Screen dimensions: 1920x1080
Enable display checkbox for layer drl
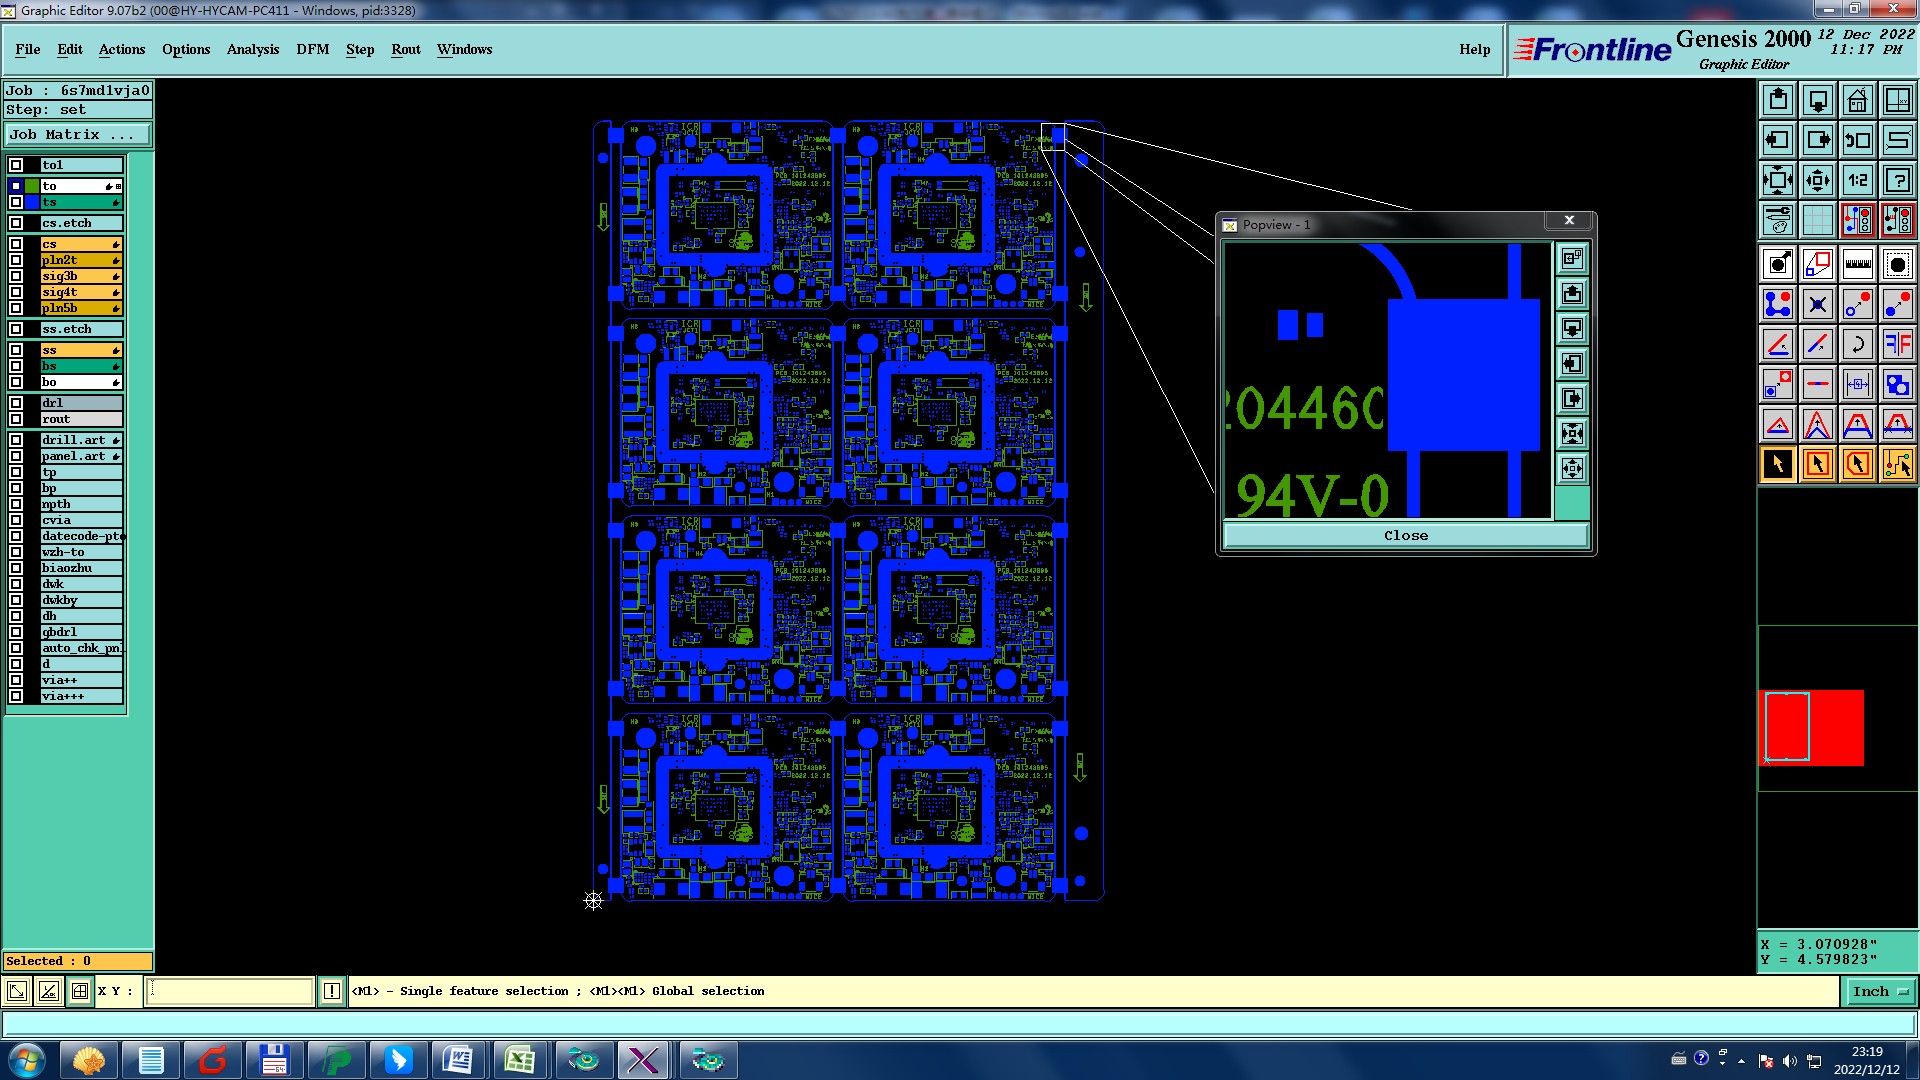[x=16, y=403]
